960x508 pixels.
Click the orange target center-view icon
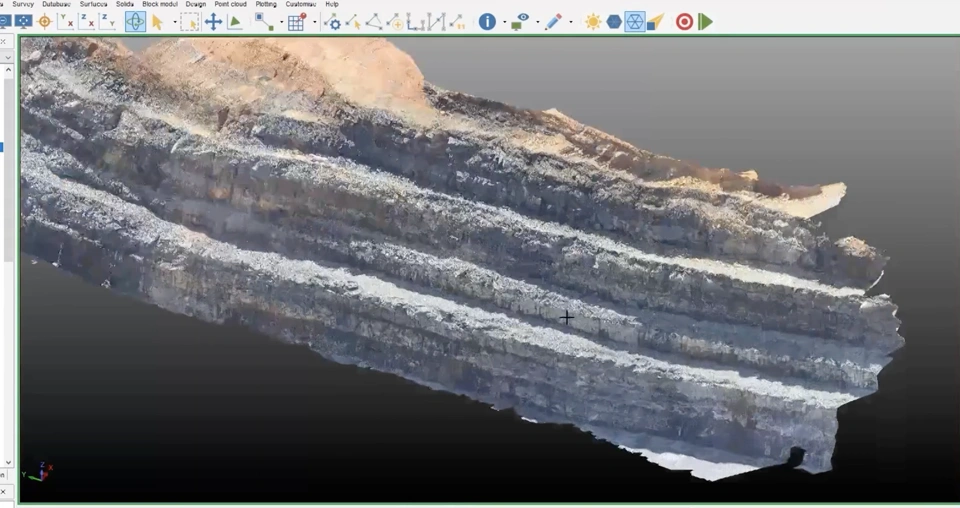44,22
